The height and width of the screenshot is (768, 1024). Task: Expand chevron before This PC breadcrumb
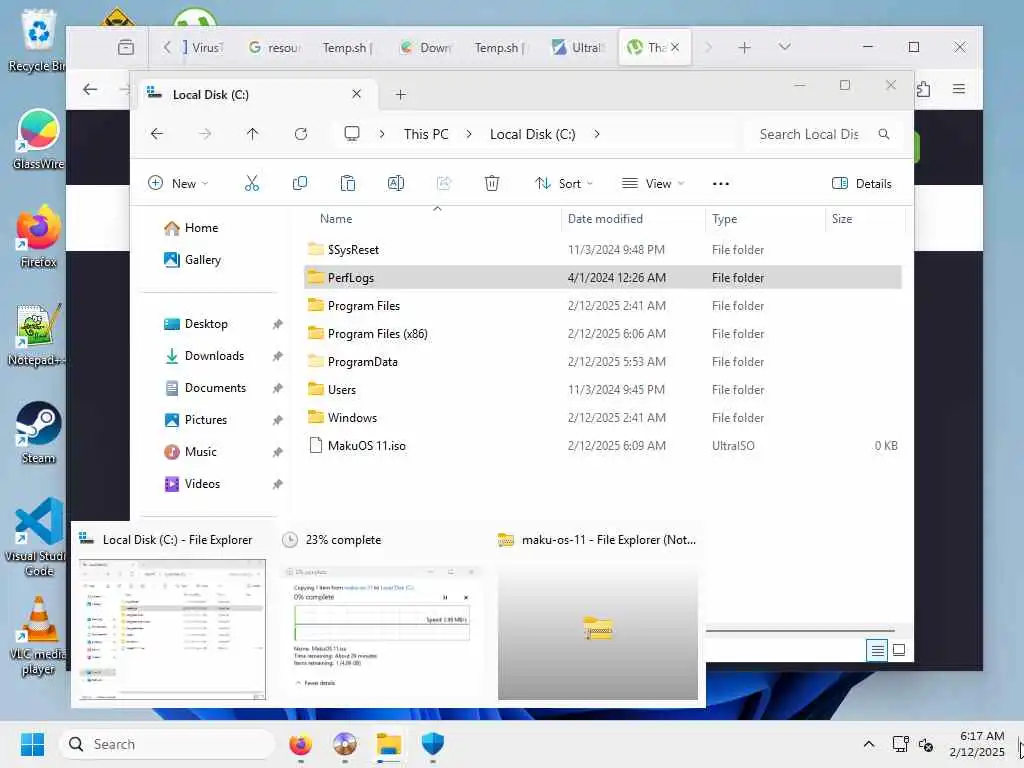click(381, 134)
